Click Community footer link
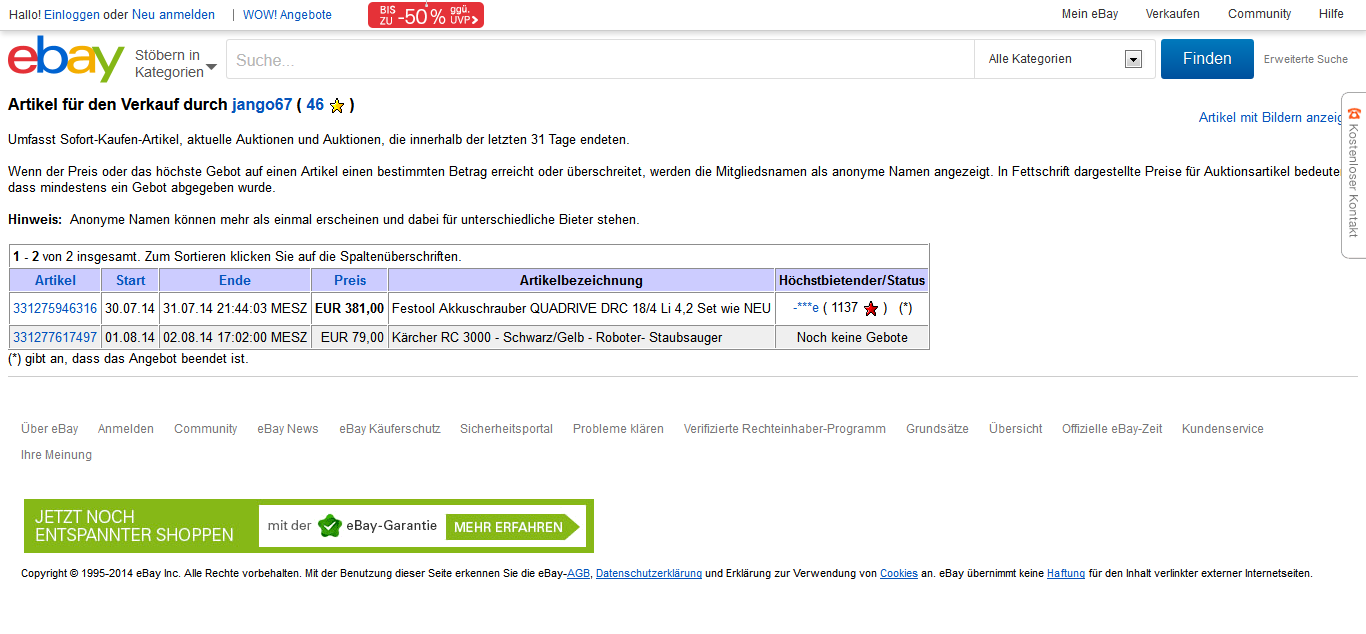The height and width of the screenshot is (634, 1366). pos(206,429)
